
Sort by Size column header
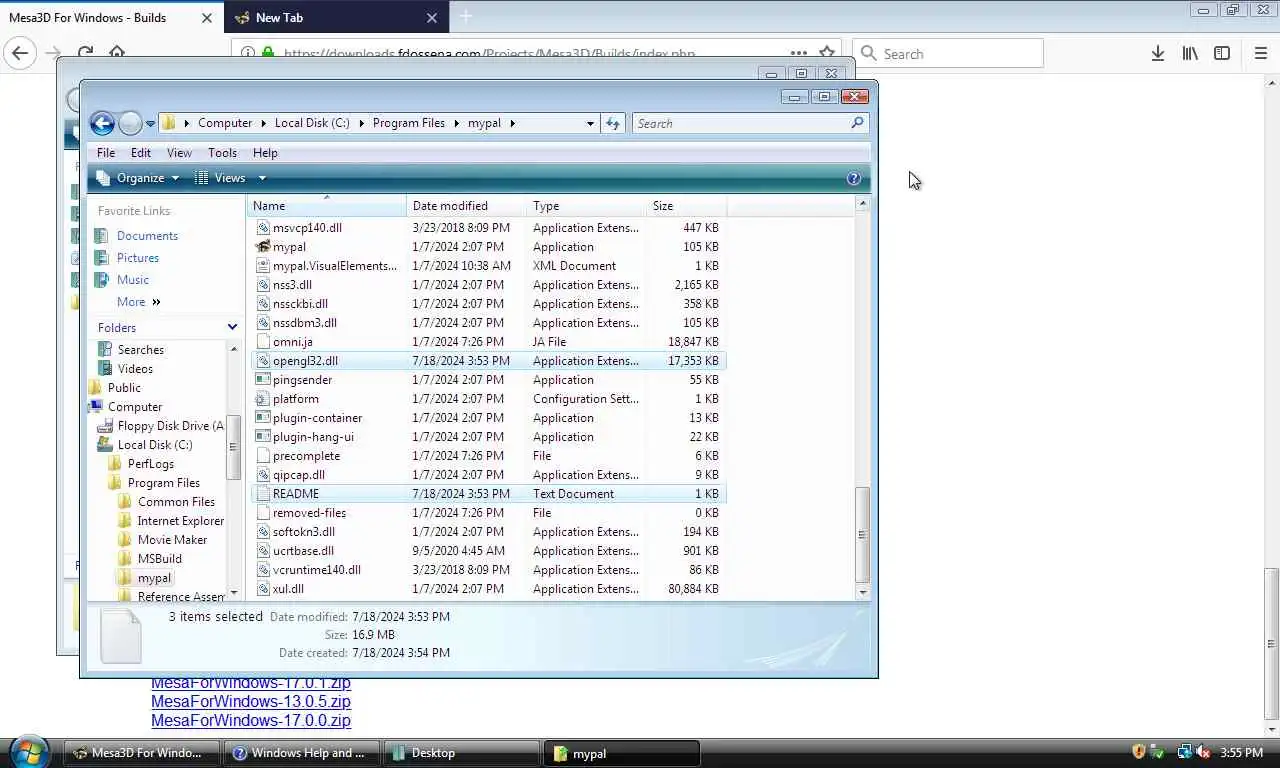tap(686, 206)
